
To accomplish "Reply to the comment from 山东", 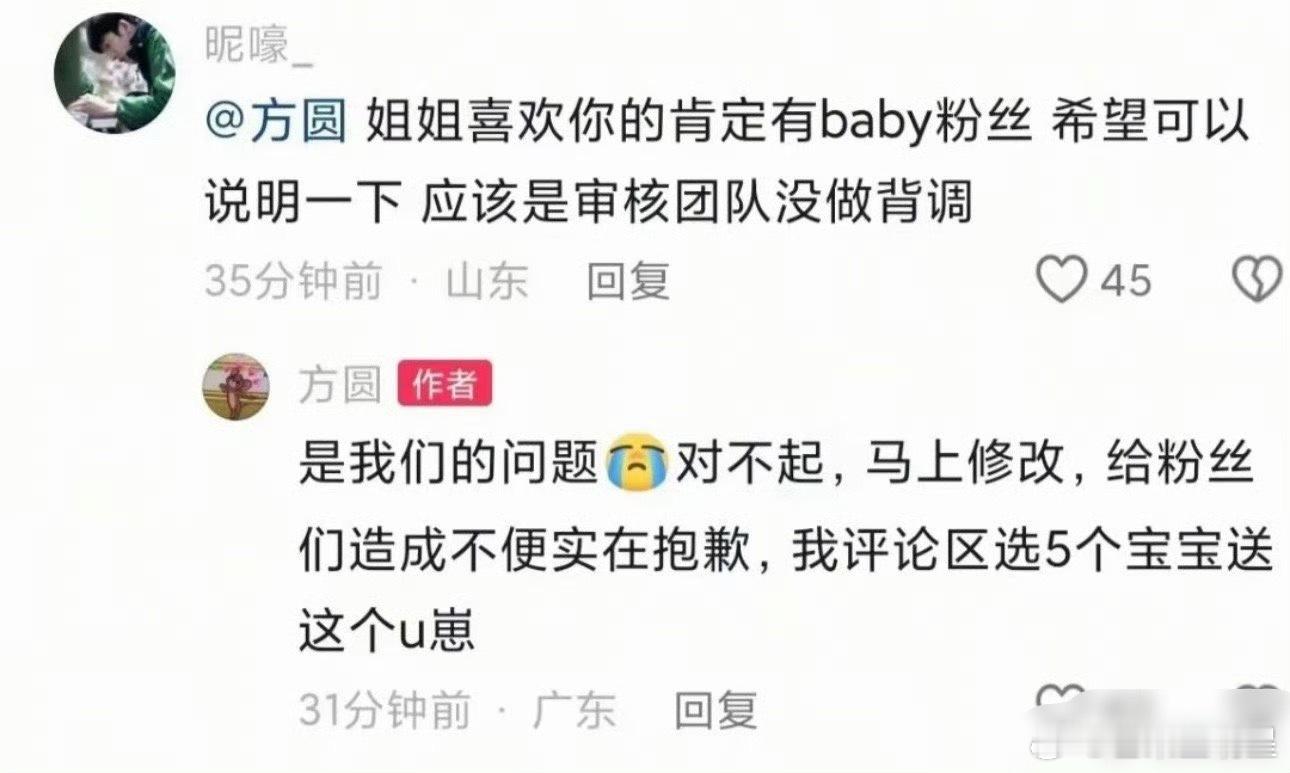I will (x=628, y=282).
